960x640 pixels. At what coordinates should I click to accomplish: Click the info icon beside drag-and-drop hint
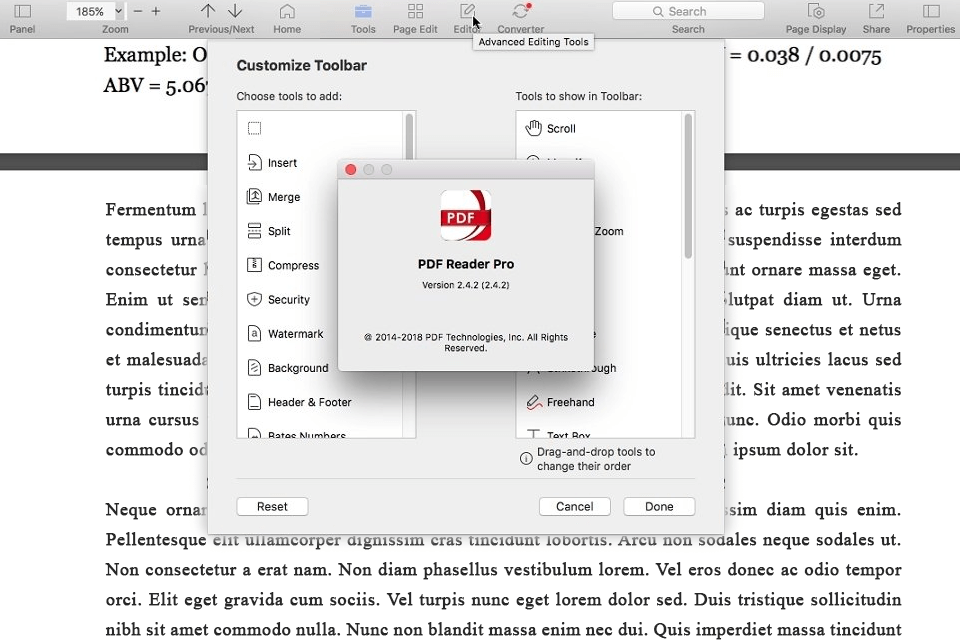click(x=526, y=459)
